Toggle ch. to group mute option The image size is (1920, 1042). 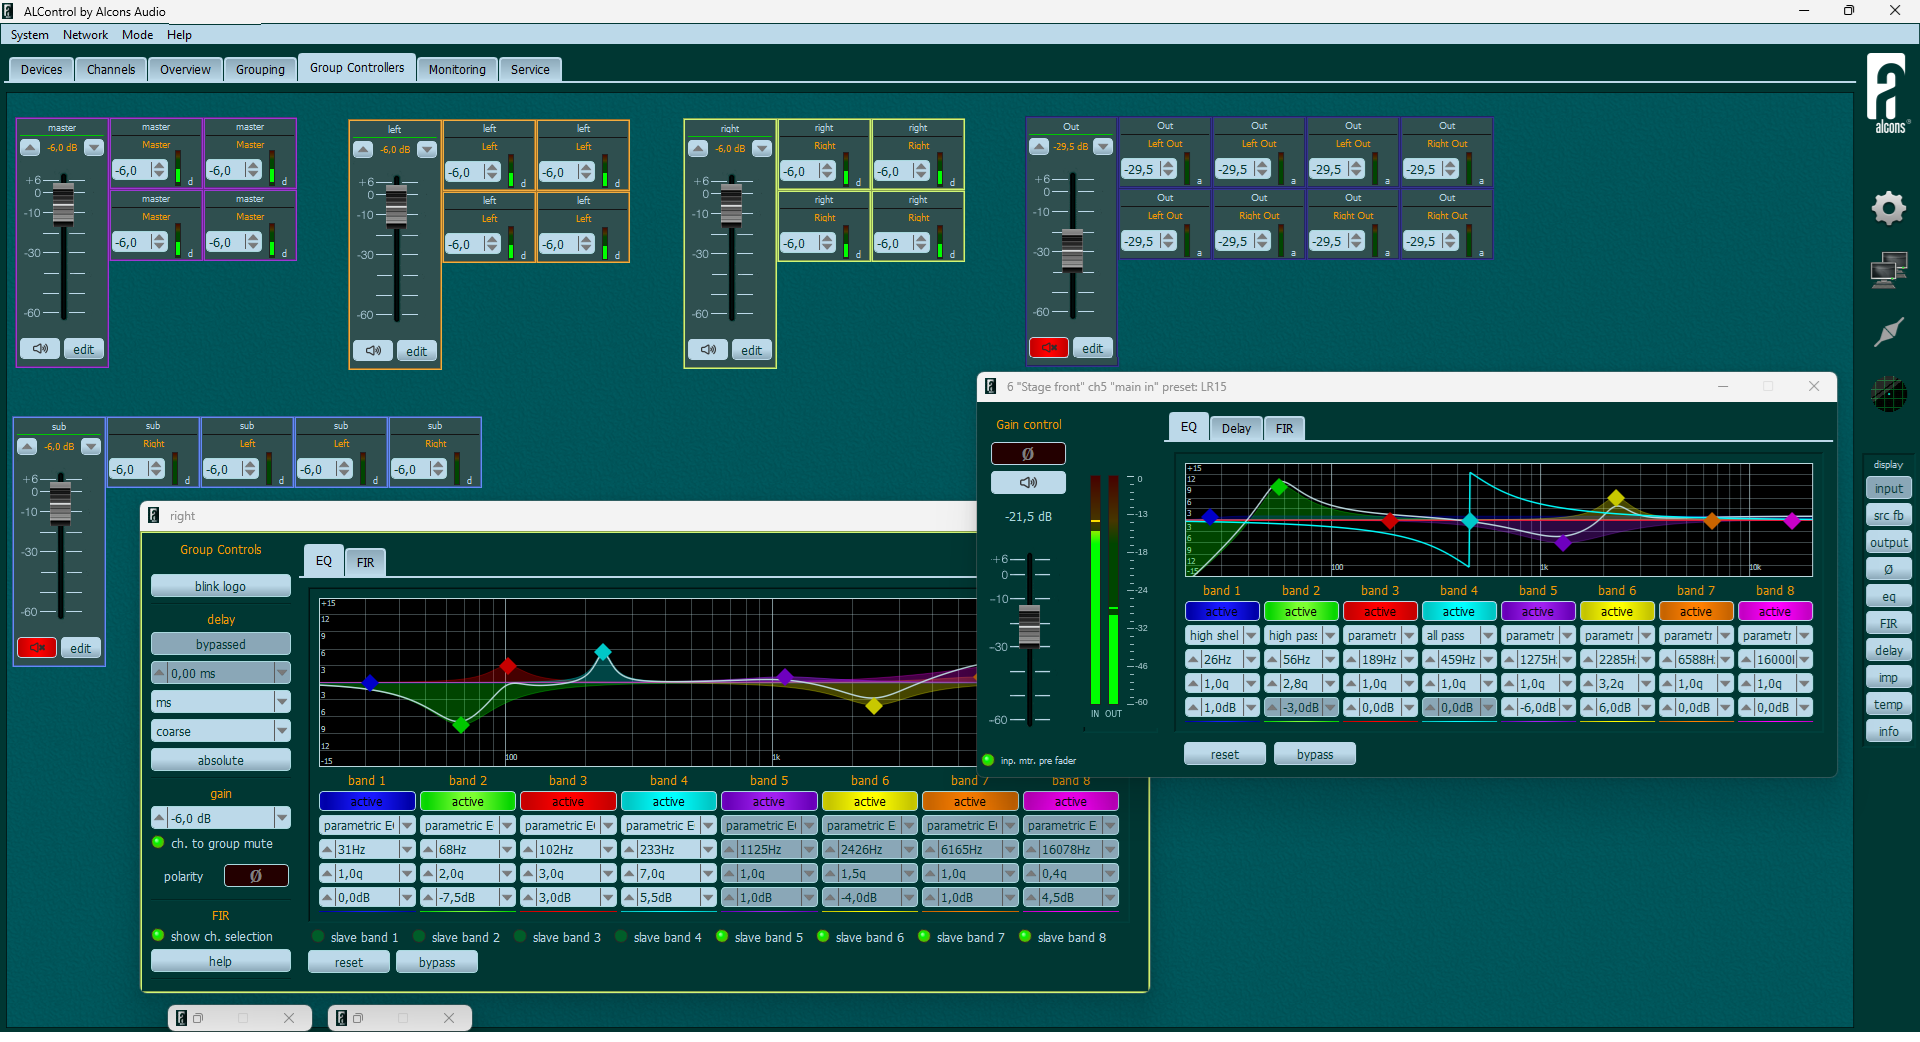[x=158, y=843]
